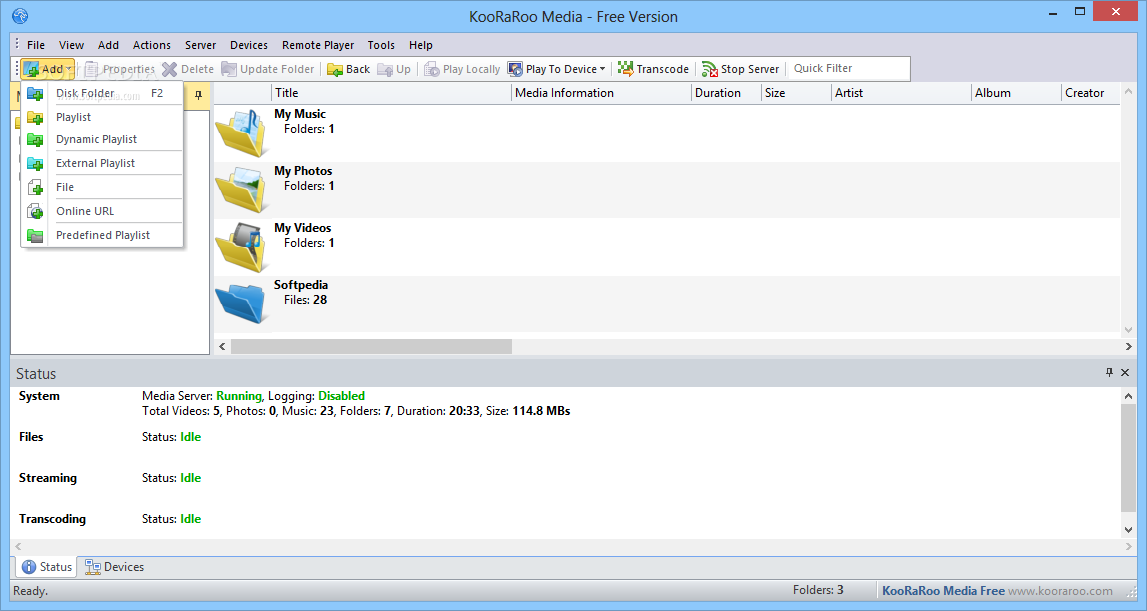
Task: Click the Update Folder toolbar button
Action: 268,69
